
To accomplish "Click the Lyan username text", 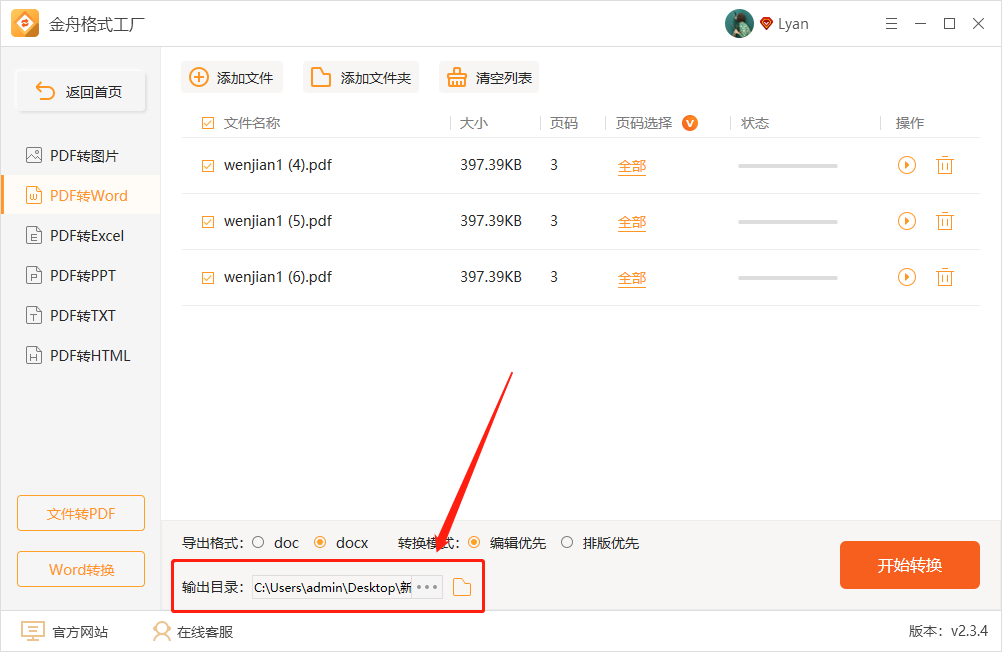I will tap(793, 24).
